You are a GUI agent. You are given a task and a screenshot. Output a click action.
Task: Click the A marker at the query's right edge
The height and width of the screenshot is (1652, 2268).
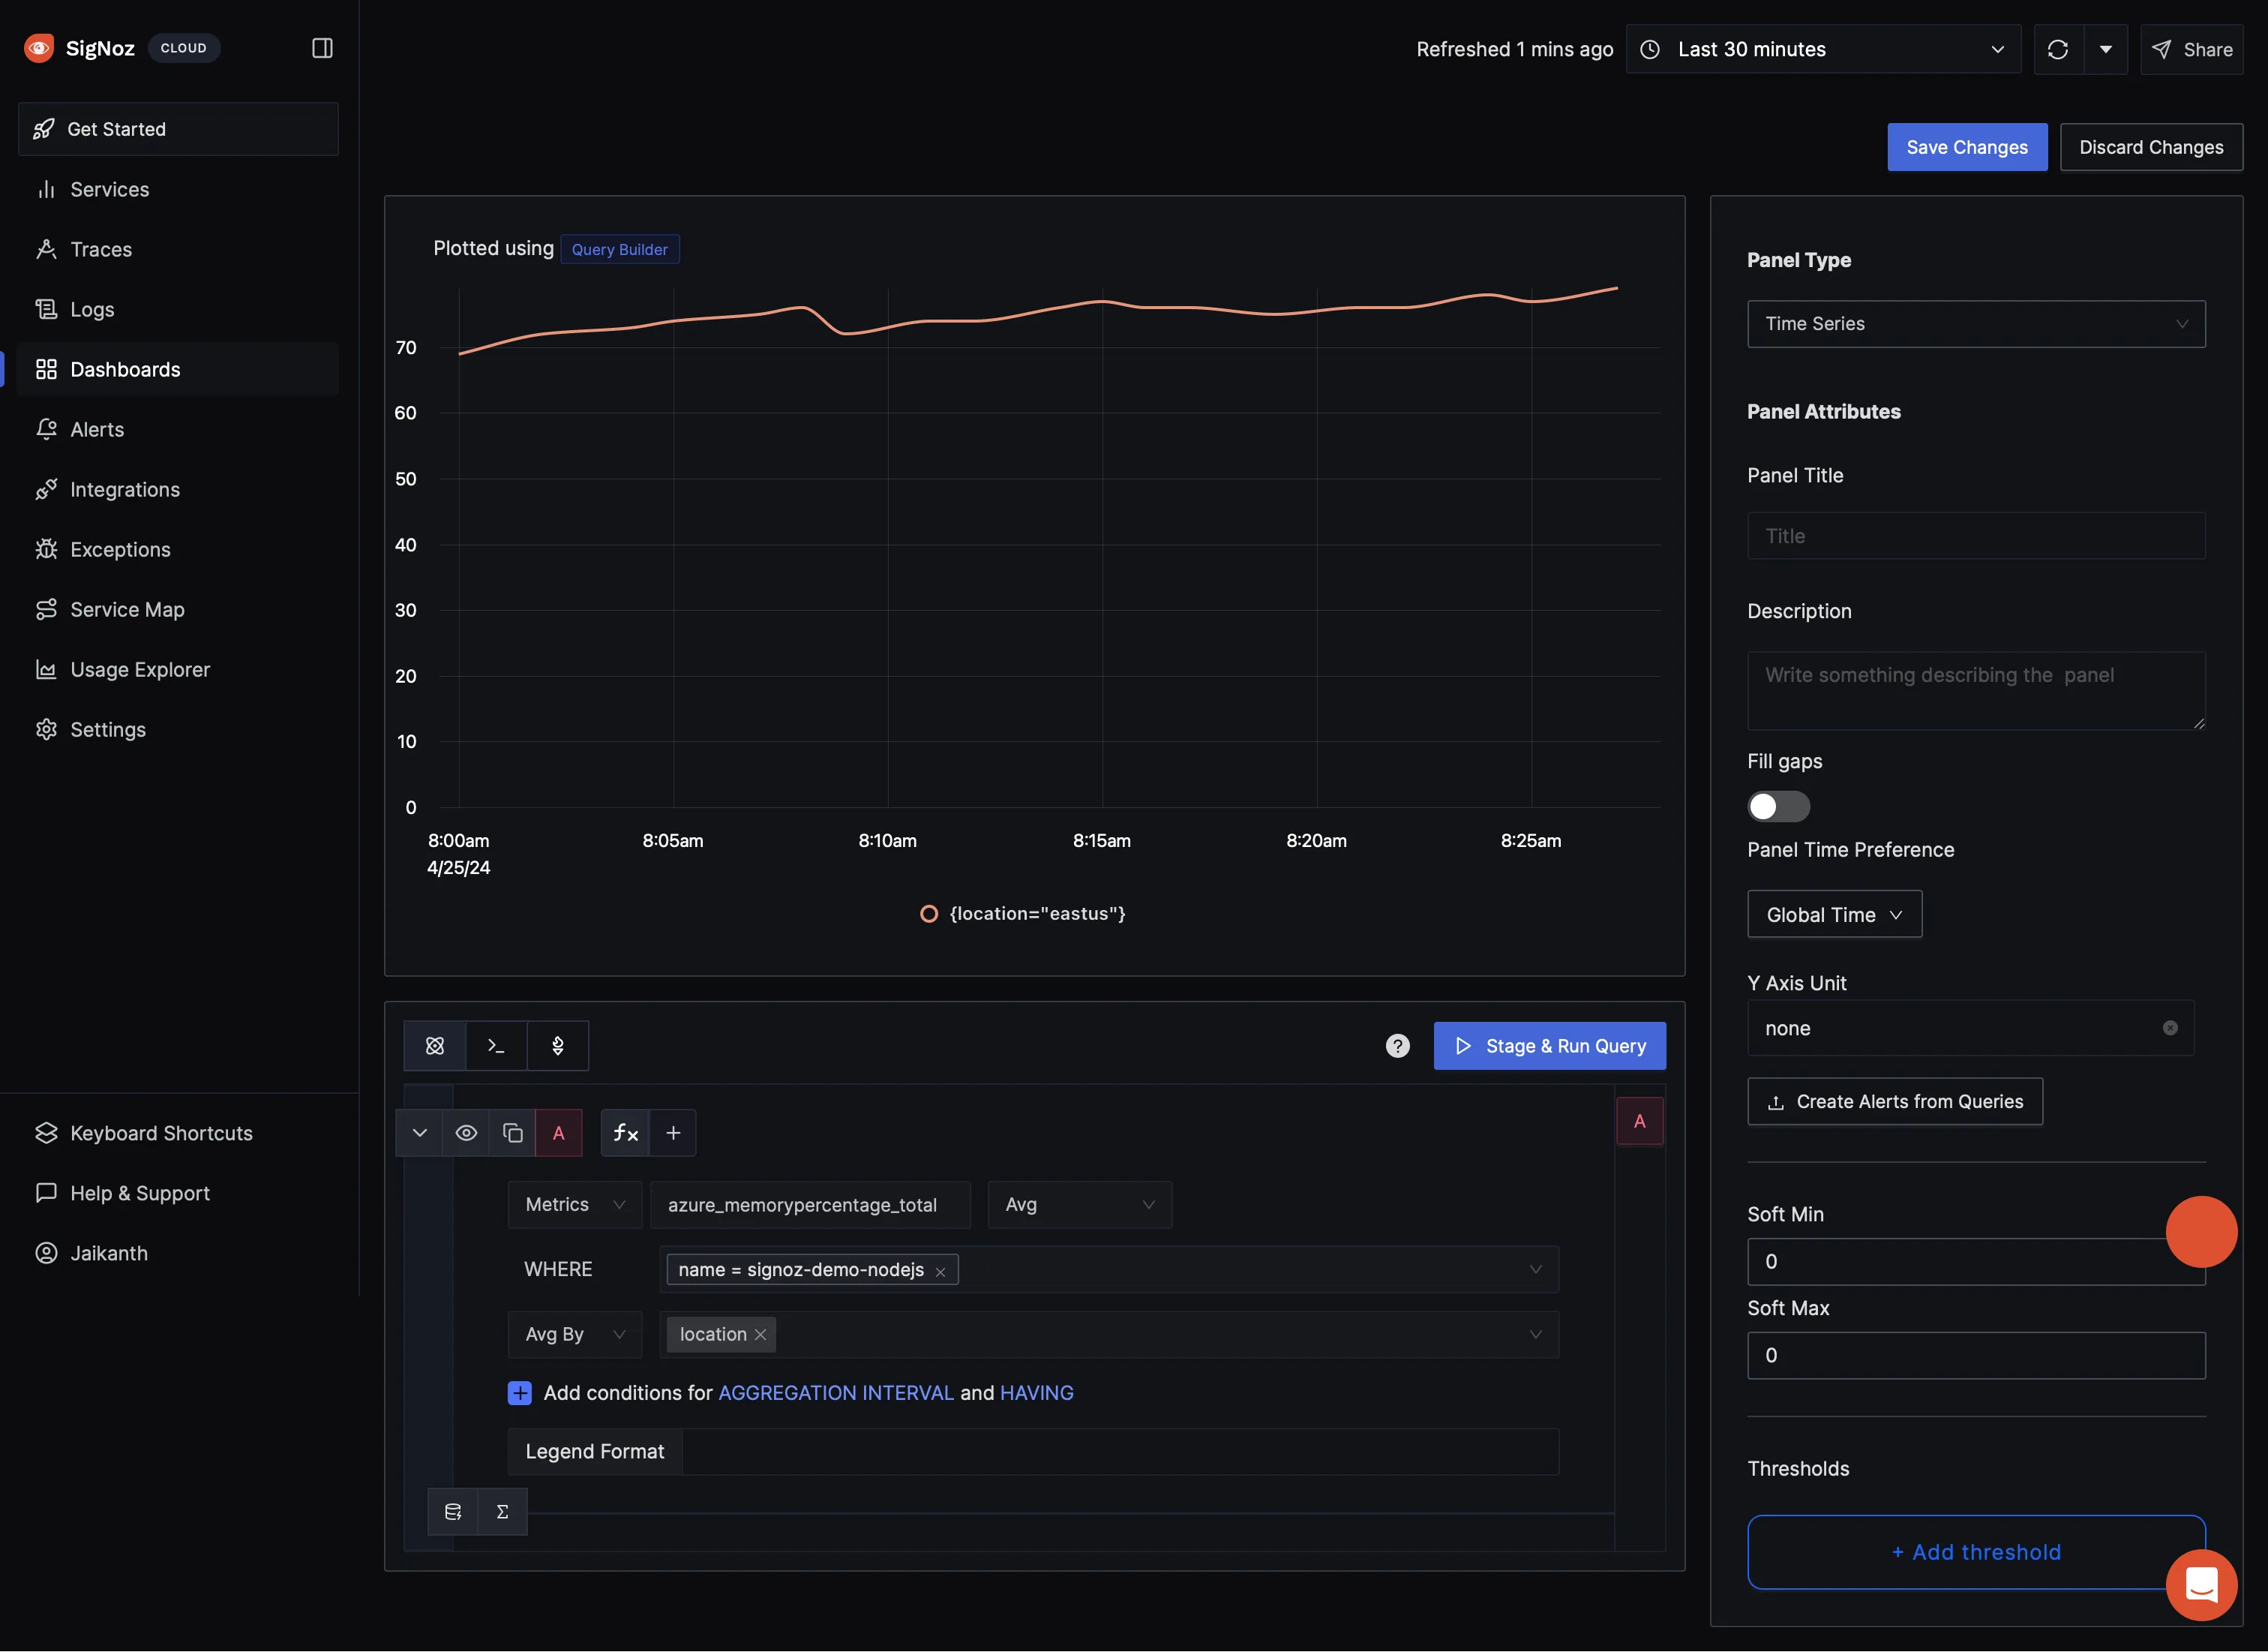tap(1640, 1121)
